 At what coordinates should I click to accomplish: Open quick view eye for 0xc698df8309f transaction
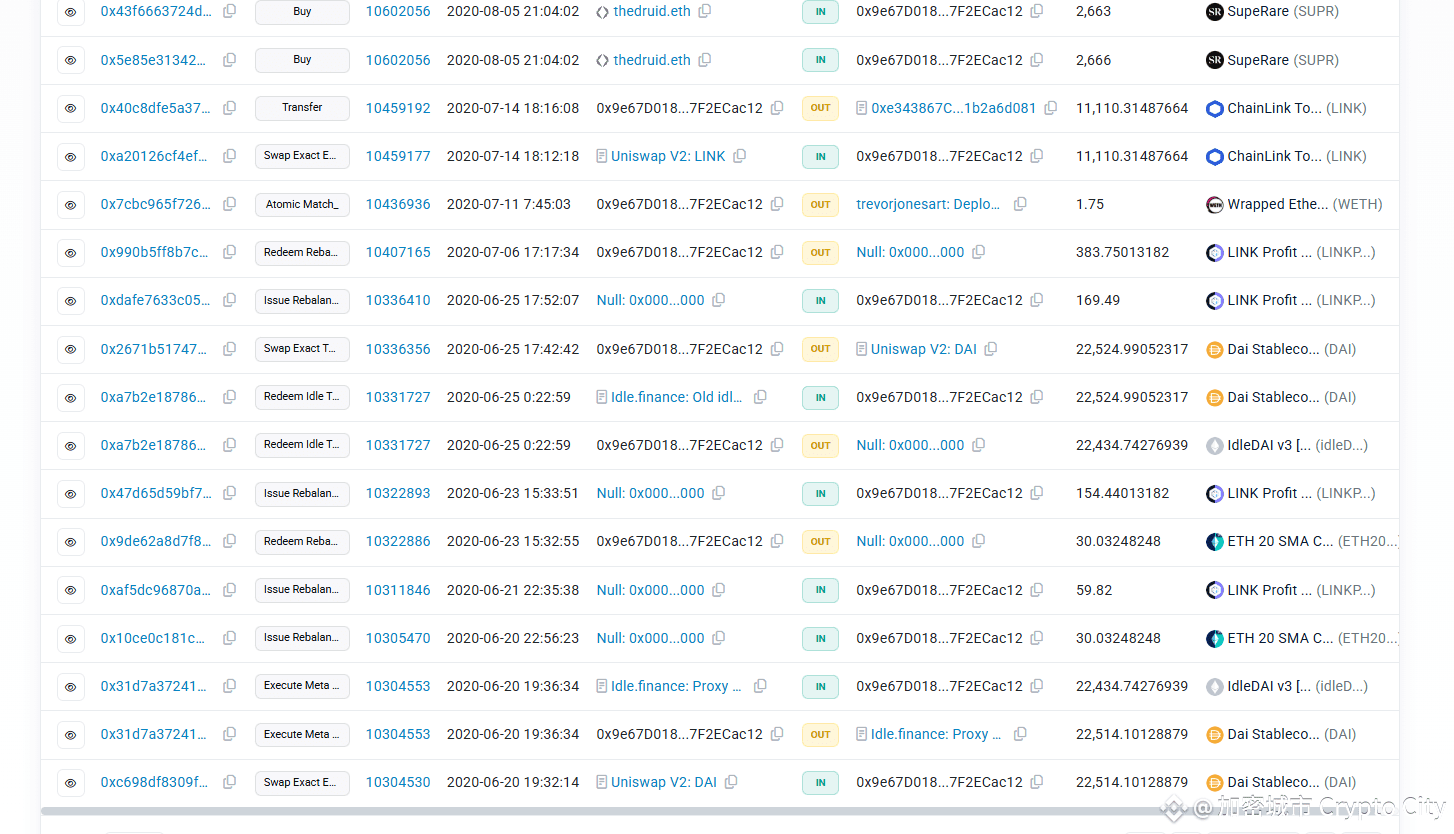tap(71, 783)
